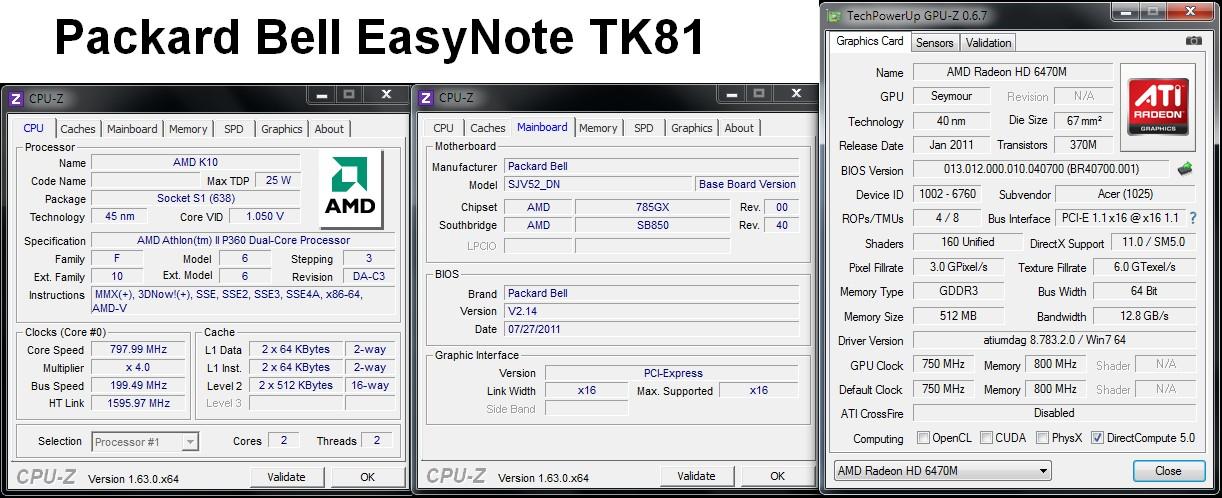The width and height of the screenshot is (1222, 498).
Task: Click the Acer (1025) subvendor field
Action: pos(1124,194)
